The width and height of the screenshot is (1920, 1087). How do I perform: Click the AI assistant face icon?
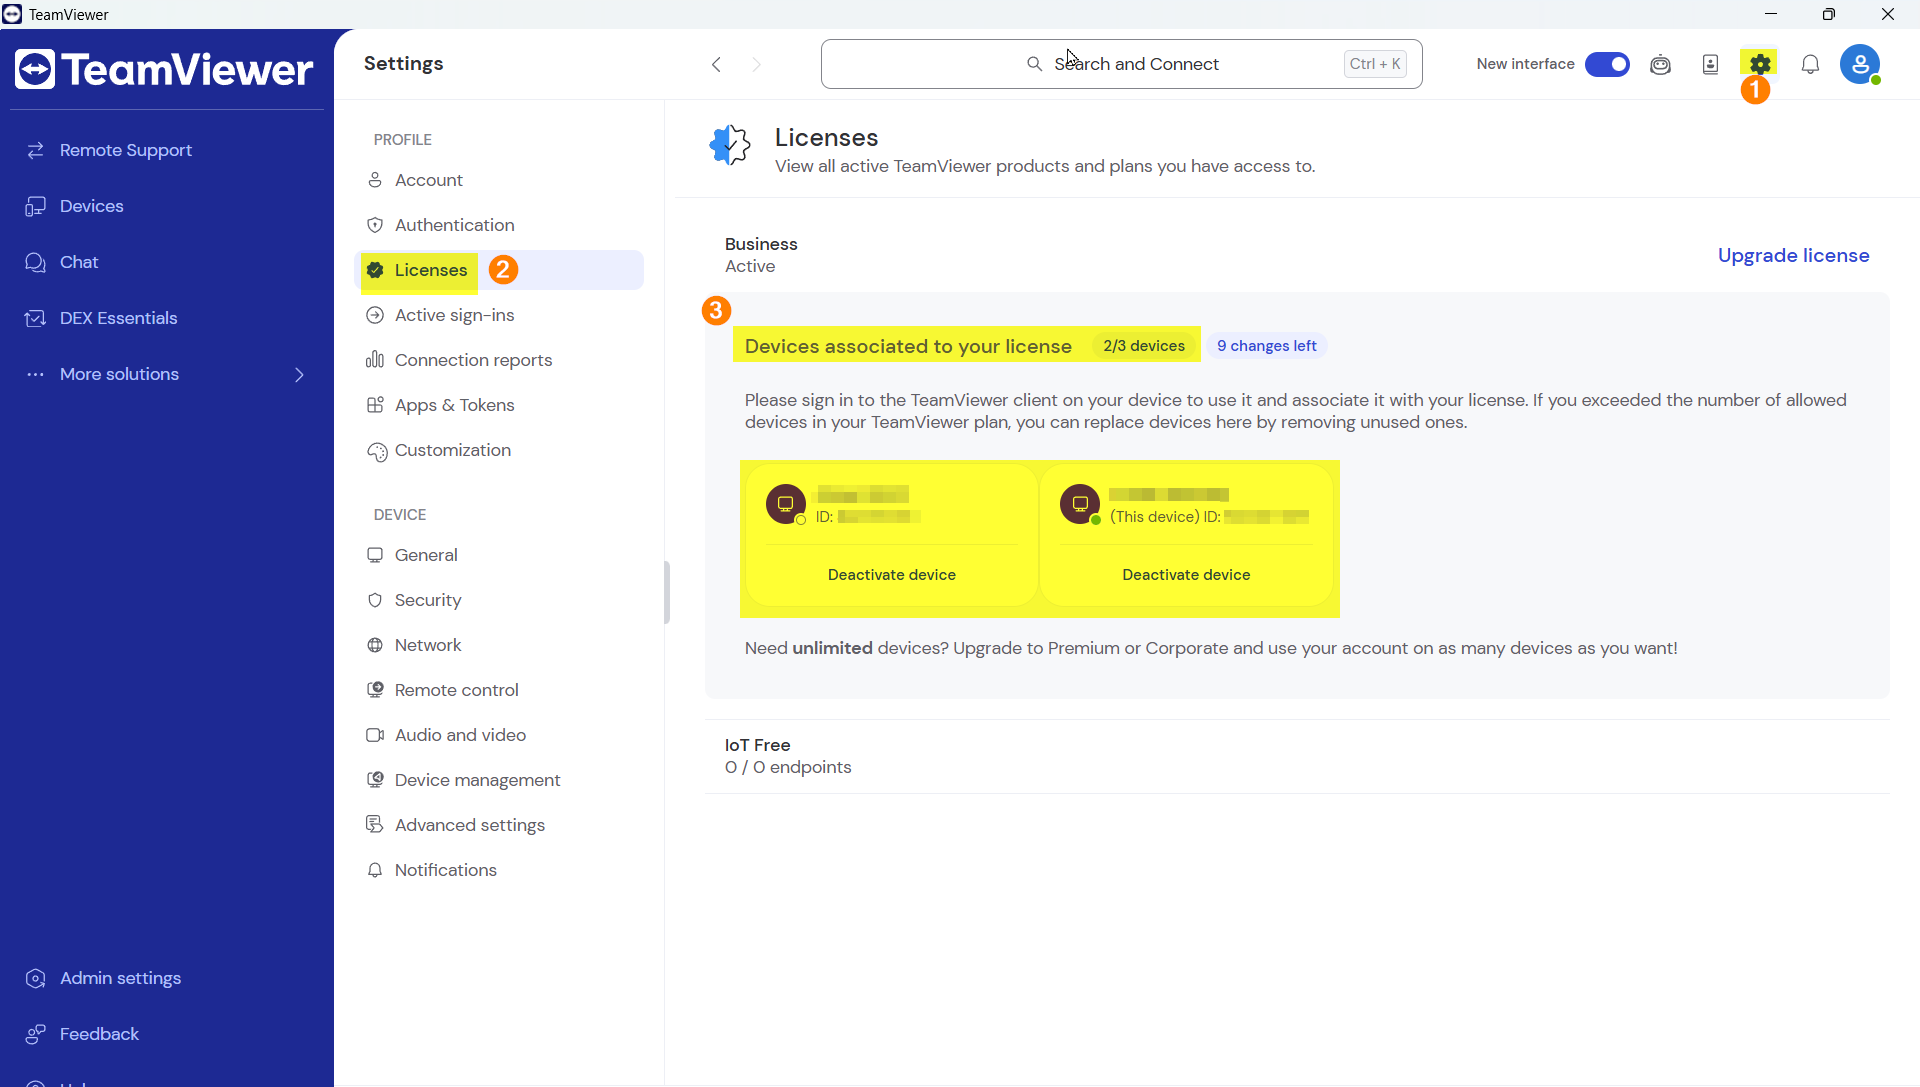pyautogui.click(x=1660, y=64)
